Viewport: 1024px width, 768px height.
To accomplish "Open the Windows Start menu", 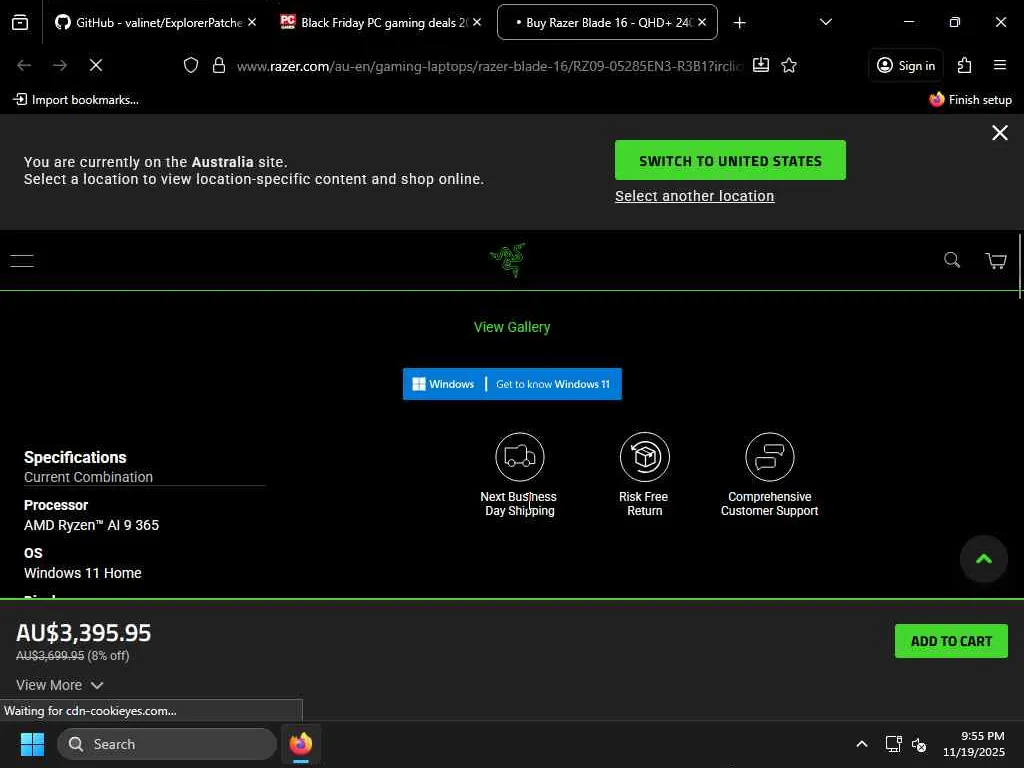I will click(x=32, y=744).
